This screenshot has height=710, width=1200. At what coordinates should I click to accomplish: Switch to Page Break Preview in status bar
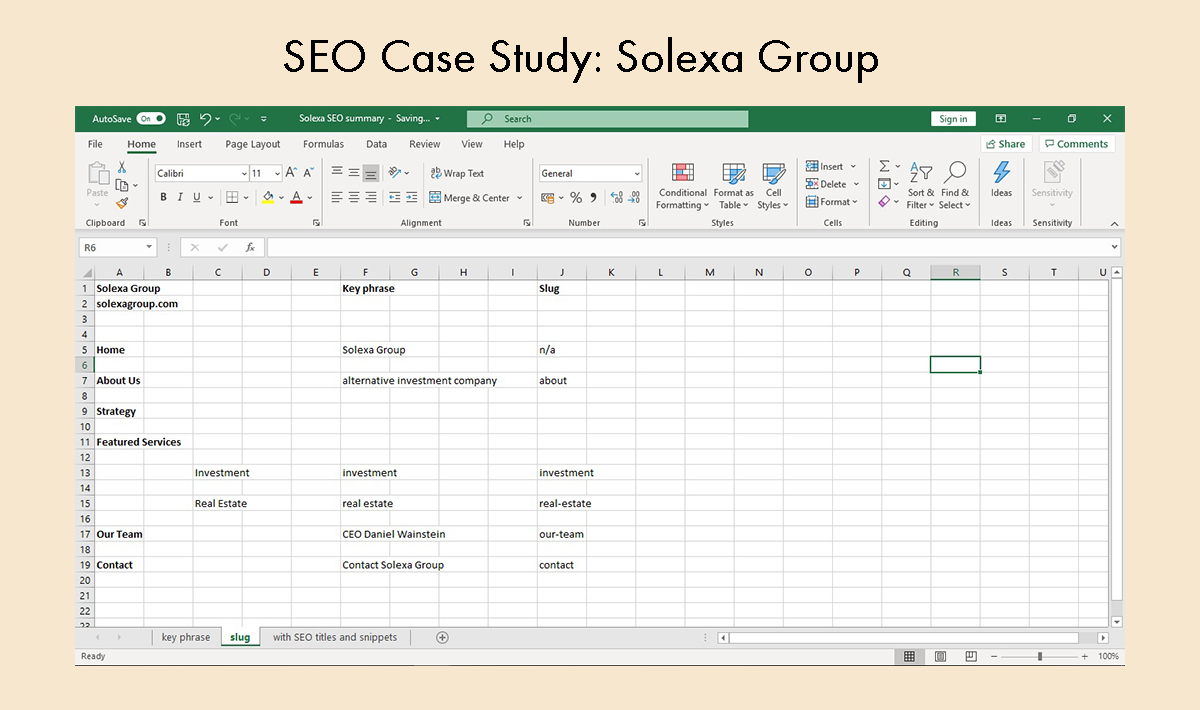click(970, 656)
